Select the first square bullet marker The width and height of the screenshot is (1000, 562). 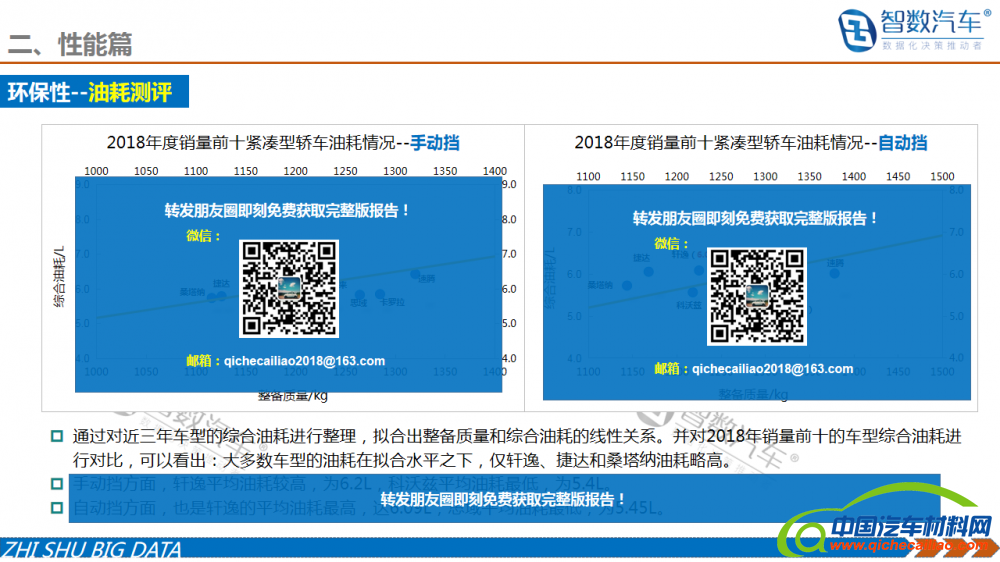point(57,436)
